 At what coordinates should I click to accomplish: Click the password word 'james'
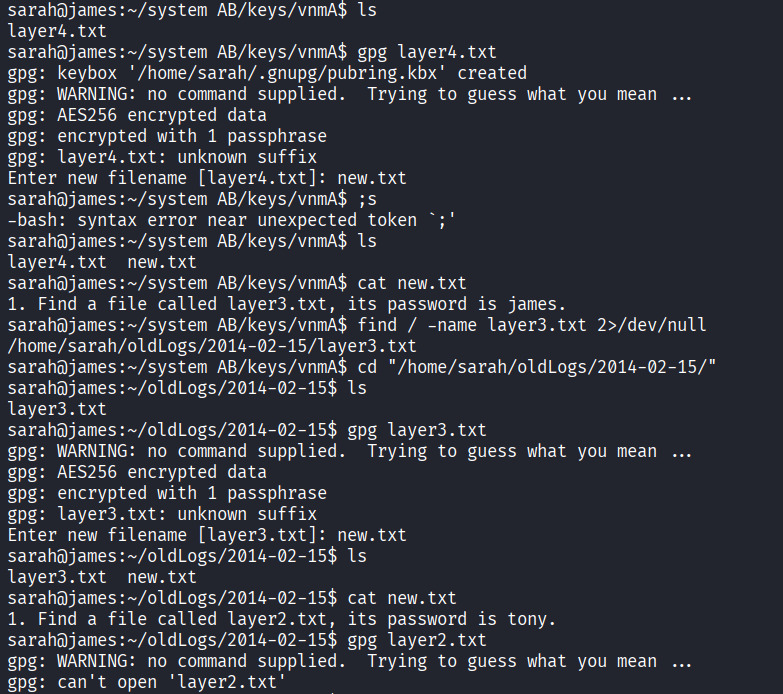pyautogui.click(x=535, y=304)
